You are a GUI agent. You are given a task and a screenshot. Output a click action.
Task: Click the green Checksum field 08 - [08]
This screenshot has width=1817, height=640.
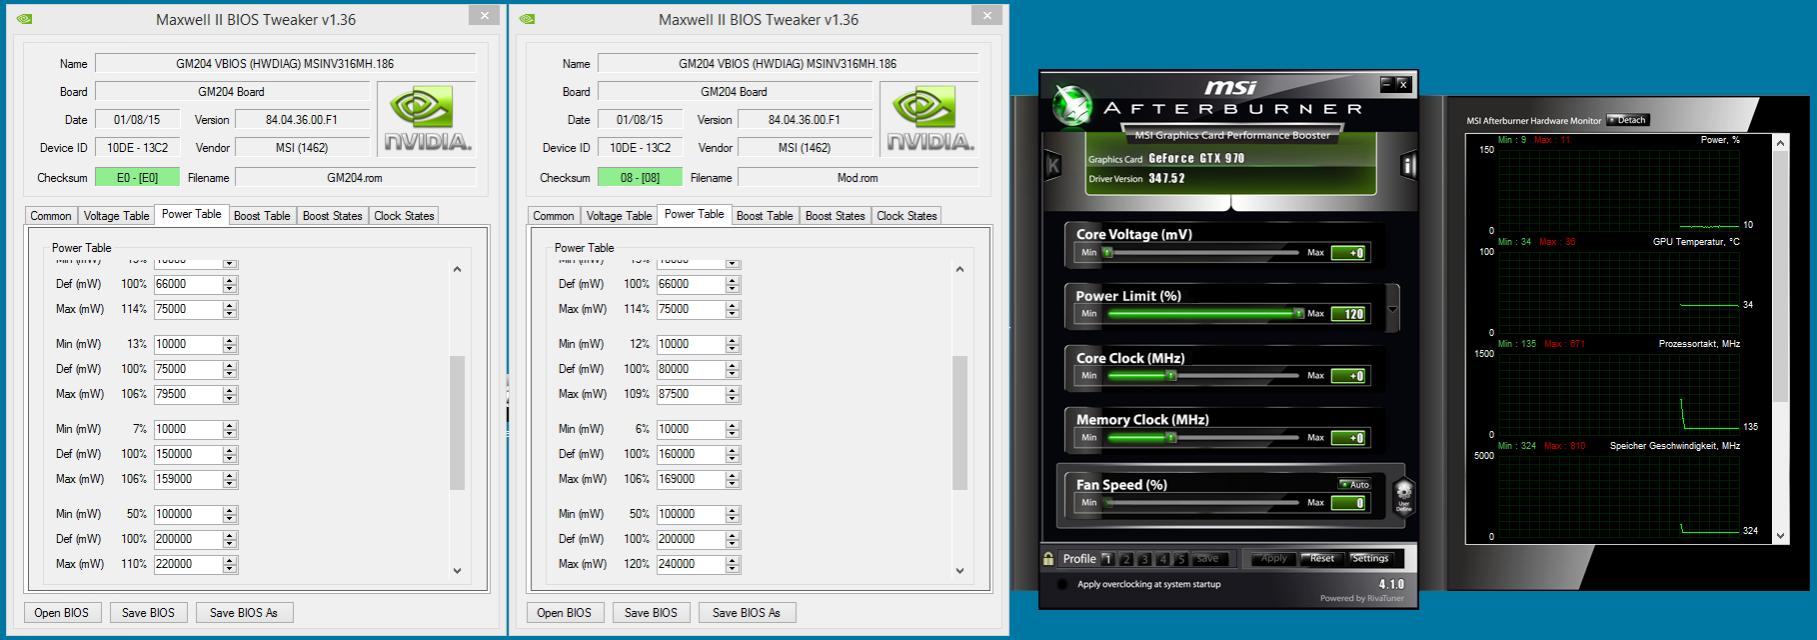point(640,177)
